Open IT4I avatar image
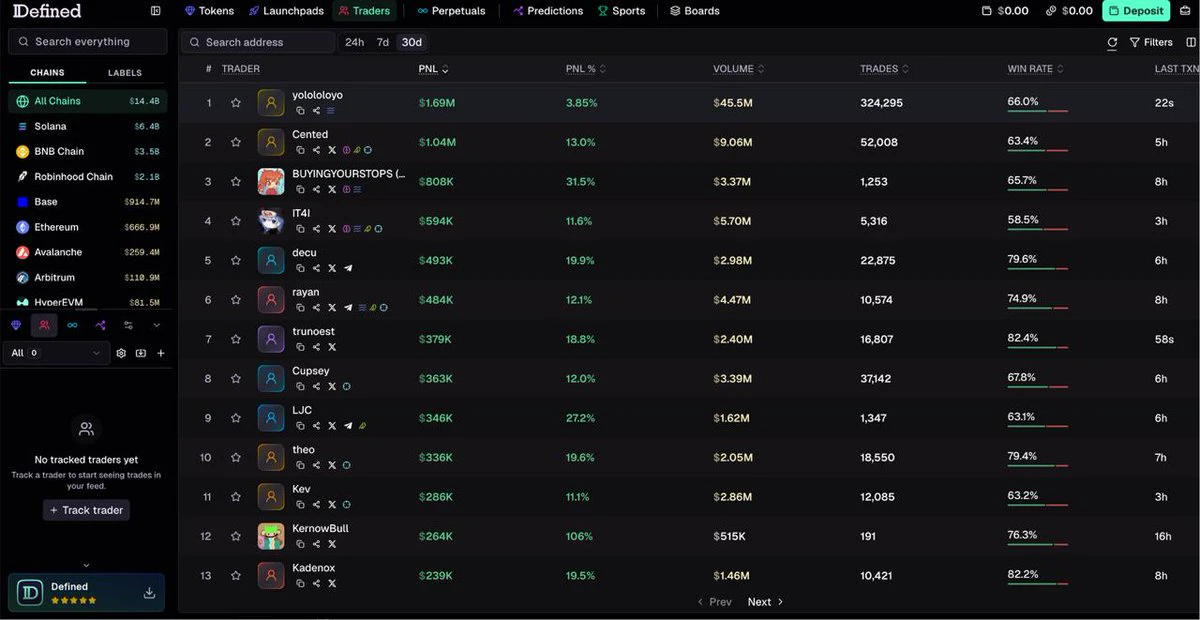This screenshot has width=1200, height=620. coord(271,221)
